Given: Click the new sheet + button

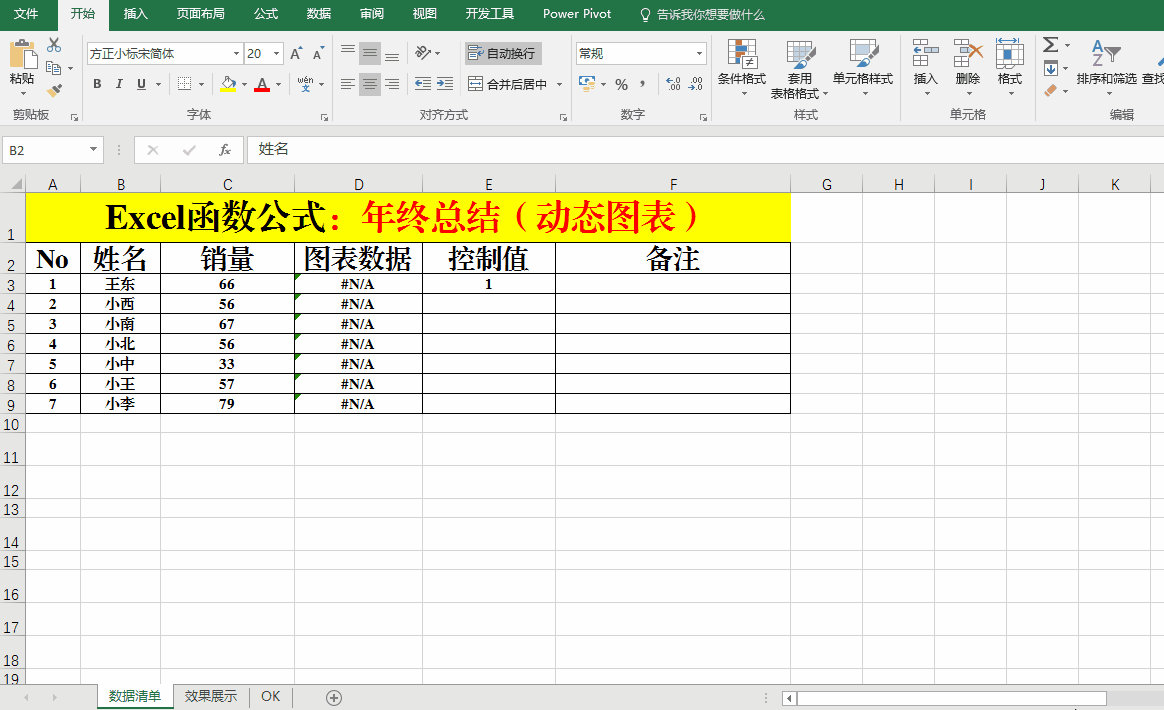Looking at the screenshot, I should (x=334, y=695).
